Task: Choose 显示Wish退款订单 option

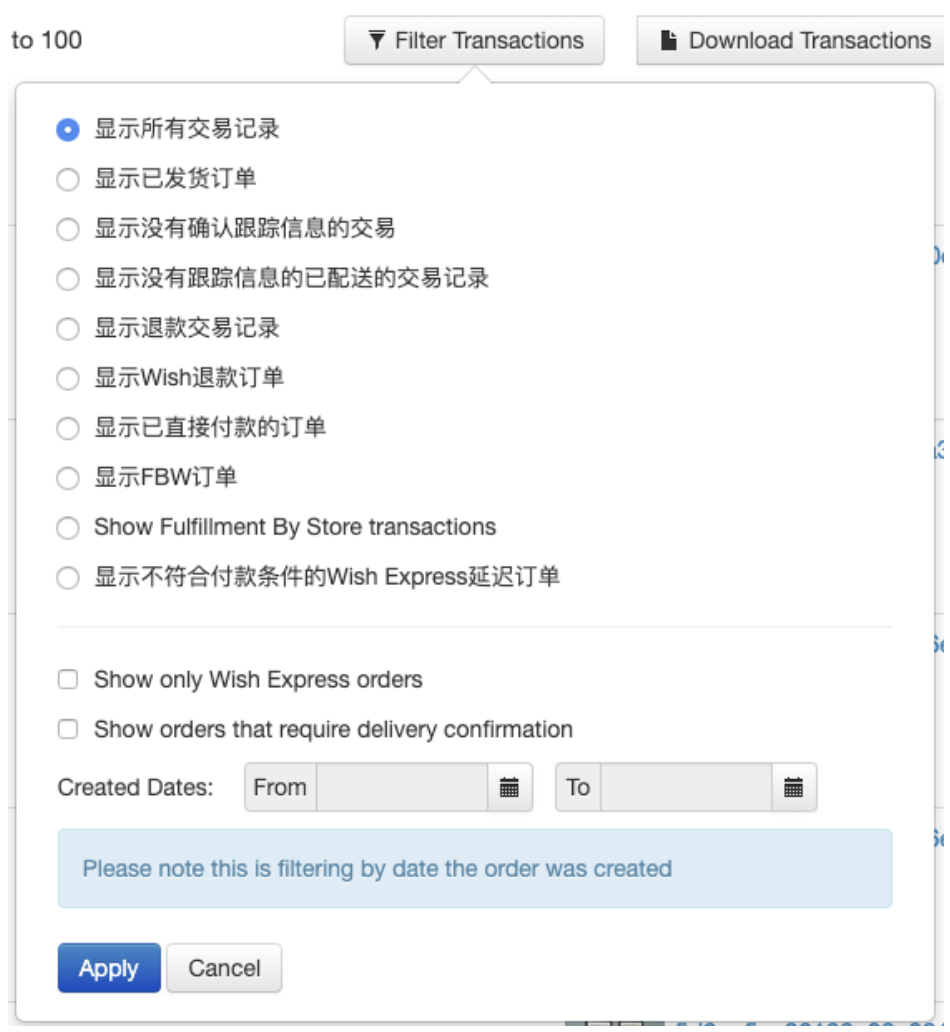Action: pyautogui.click(x=67, y=378)
